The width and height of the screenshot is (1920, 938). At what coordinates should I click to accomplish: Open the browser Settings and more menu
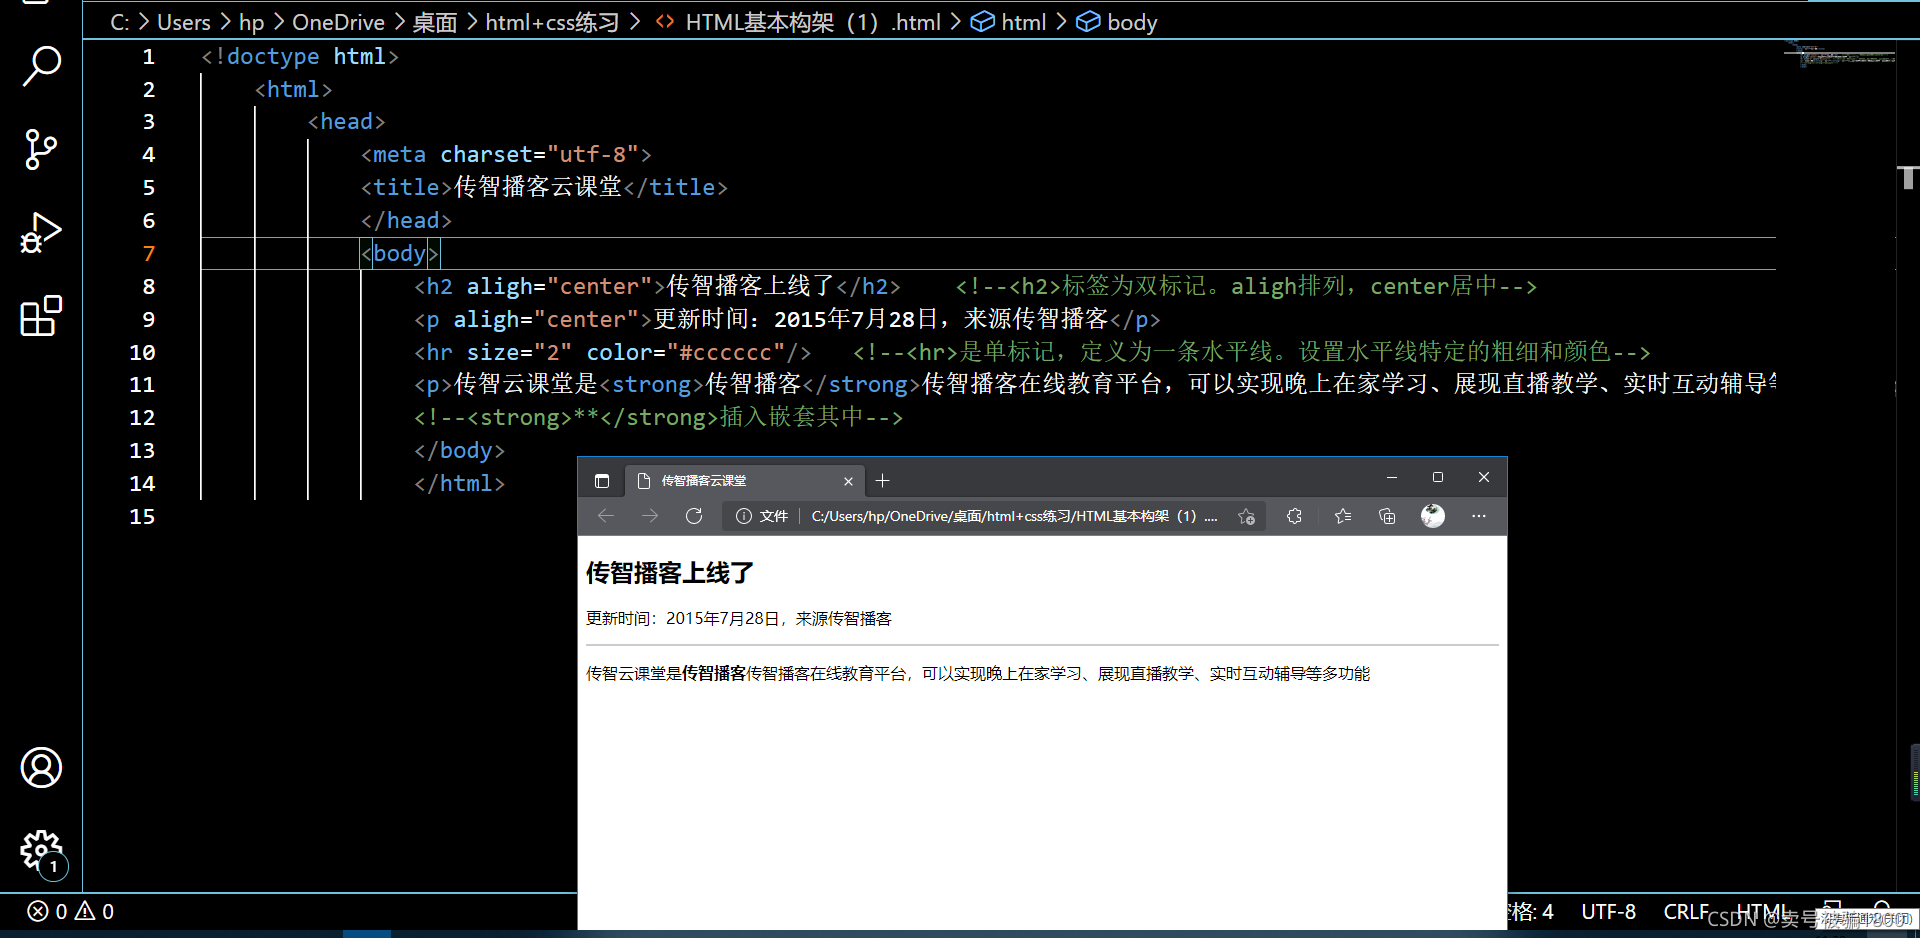pyautogui.click(x=1479, y=516)
